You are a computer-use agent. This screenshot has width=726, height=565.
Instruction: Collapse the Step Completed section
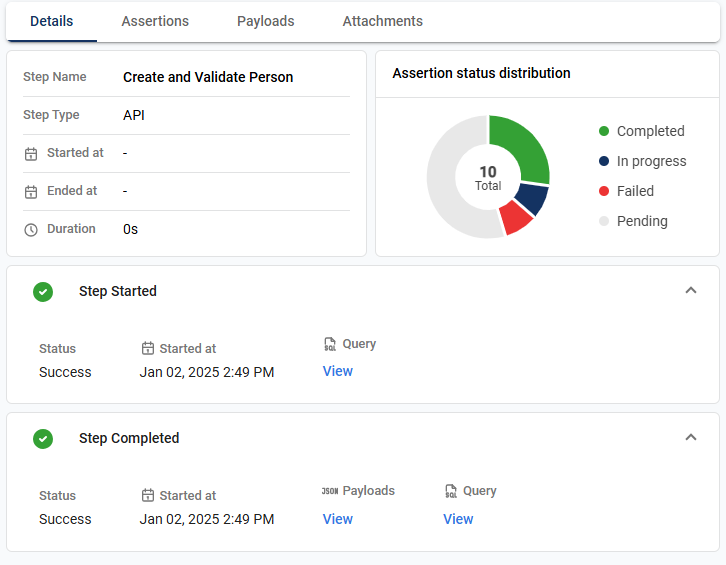pos(690,438)
